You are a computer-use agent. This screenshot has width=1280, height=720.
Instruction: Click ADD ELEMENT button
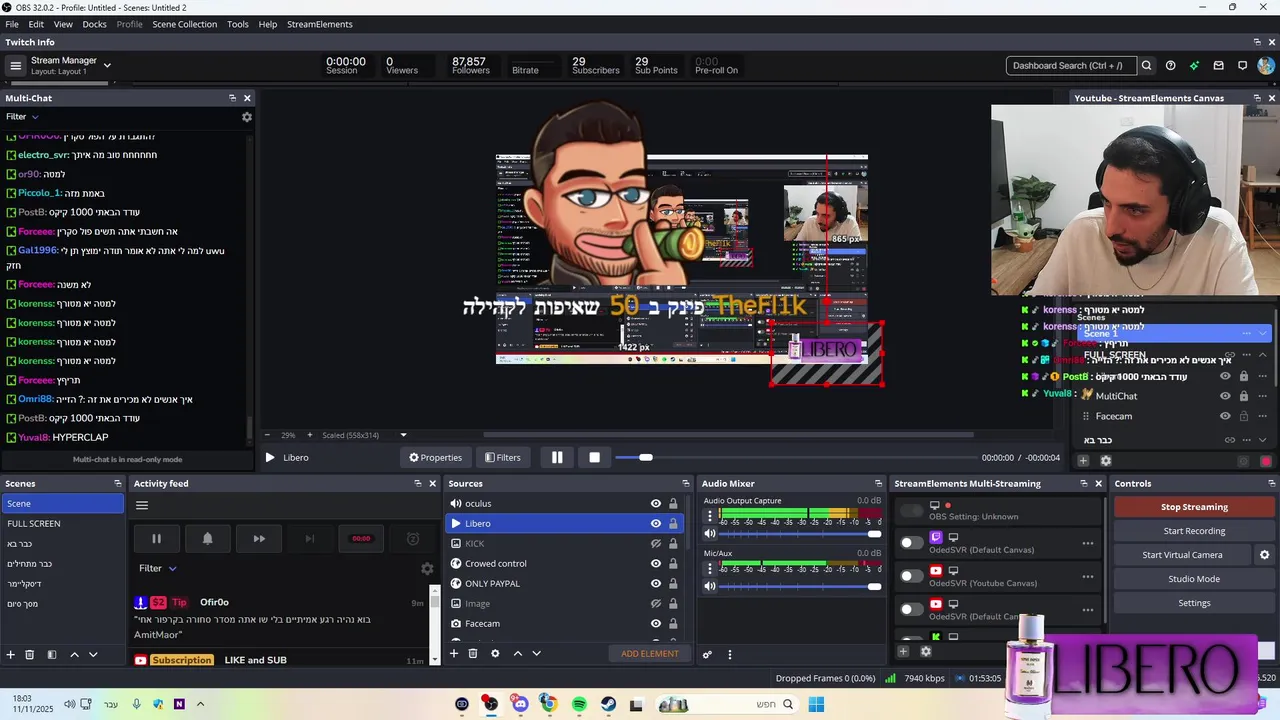(650, 654)
